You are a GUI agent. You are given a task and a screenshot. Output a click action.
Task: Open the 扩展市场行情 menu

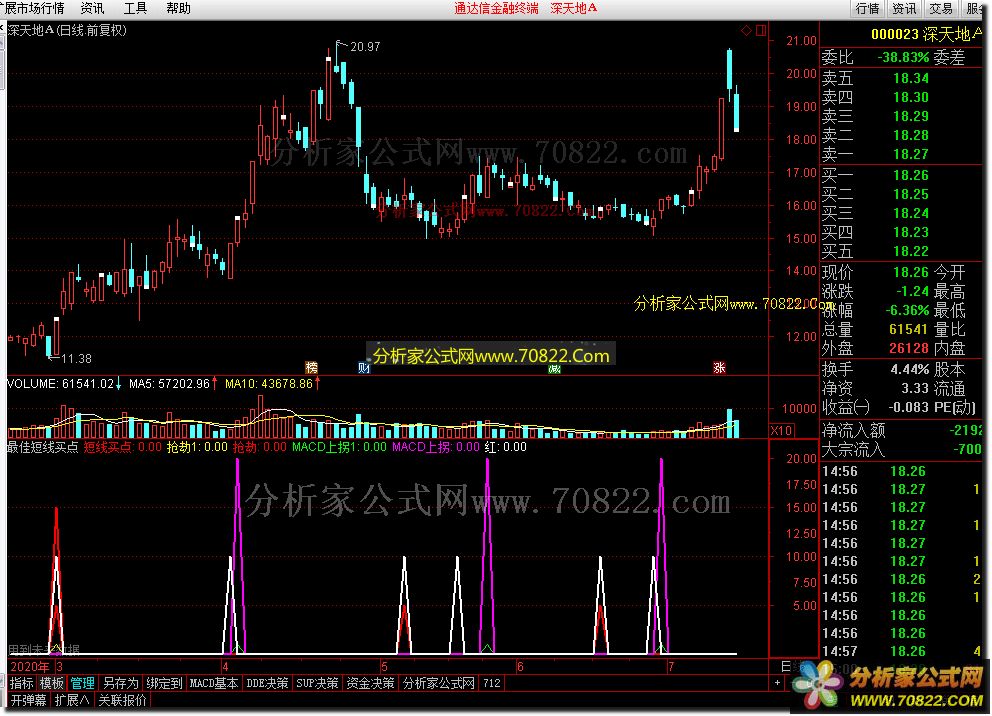click(33, 8)
